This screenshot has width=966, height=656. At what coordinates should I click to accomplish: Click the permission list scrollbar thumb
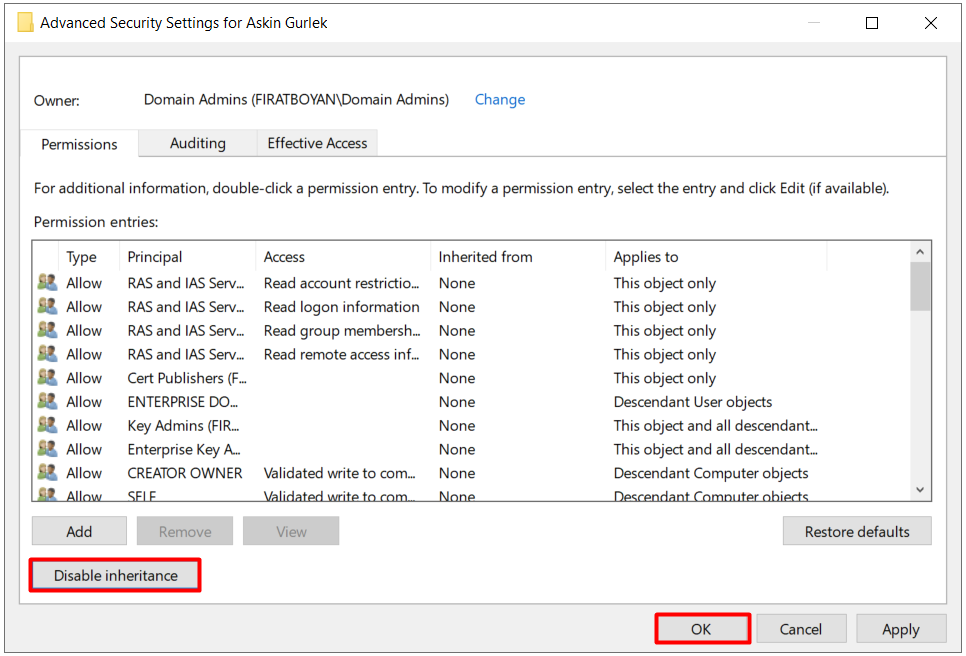tap(920, 286)
